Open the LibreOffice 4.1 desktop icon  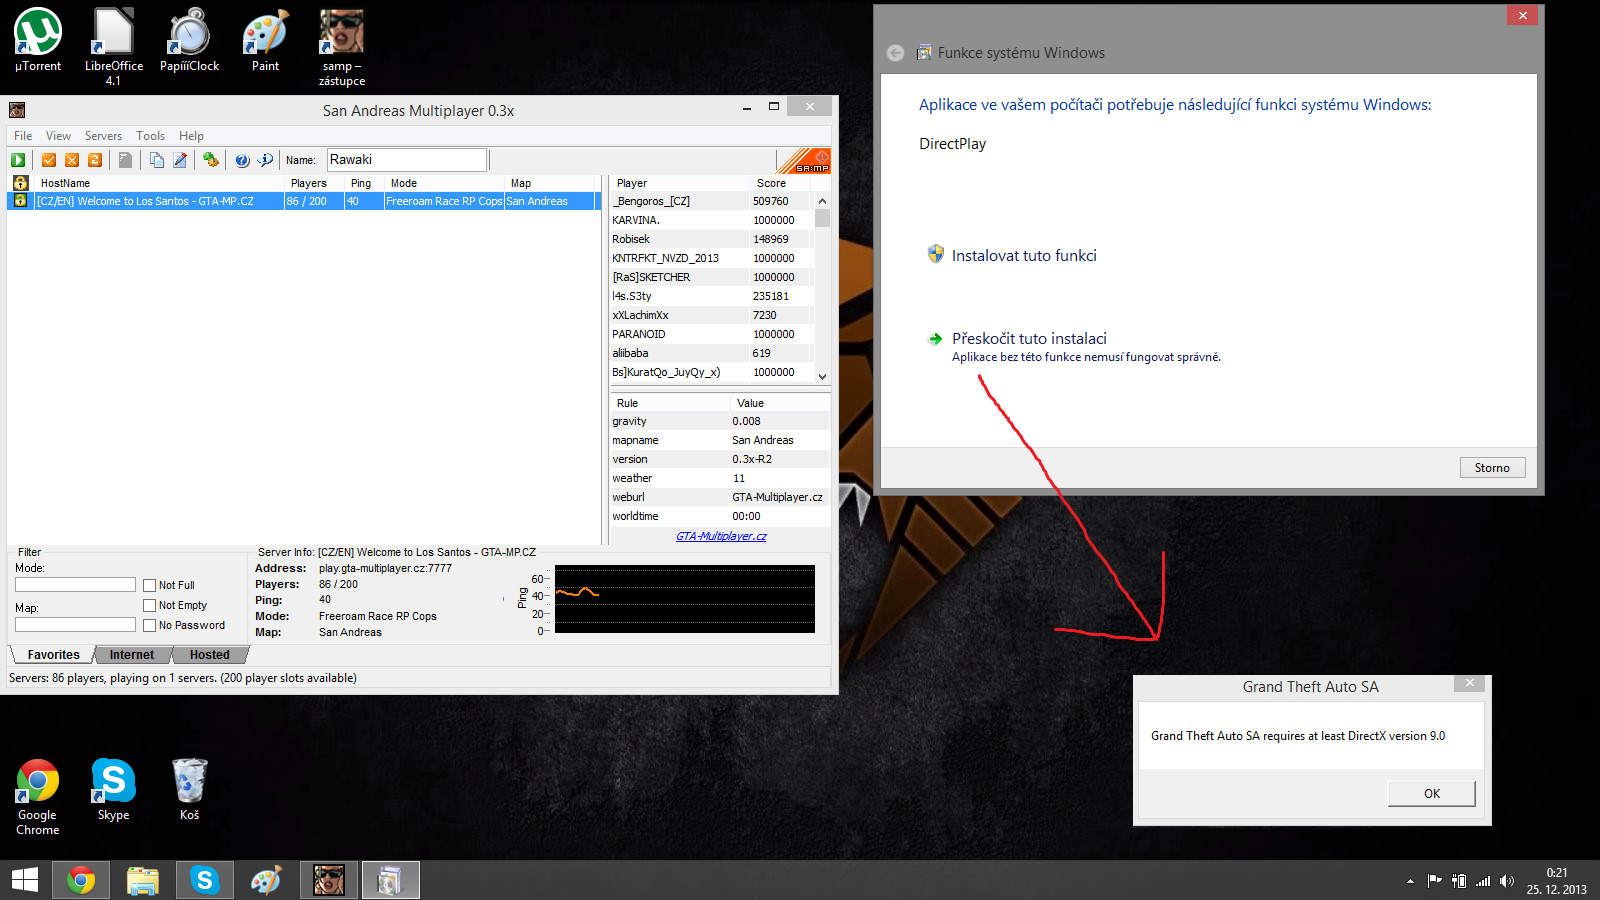pyautogui.click(x=113, y=46)
